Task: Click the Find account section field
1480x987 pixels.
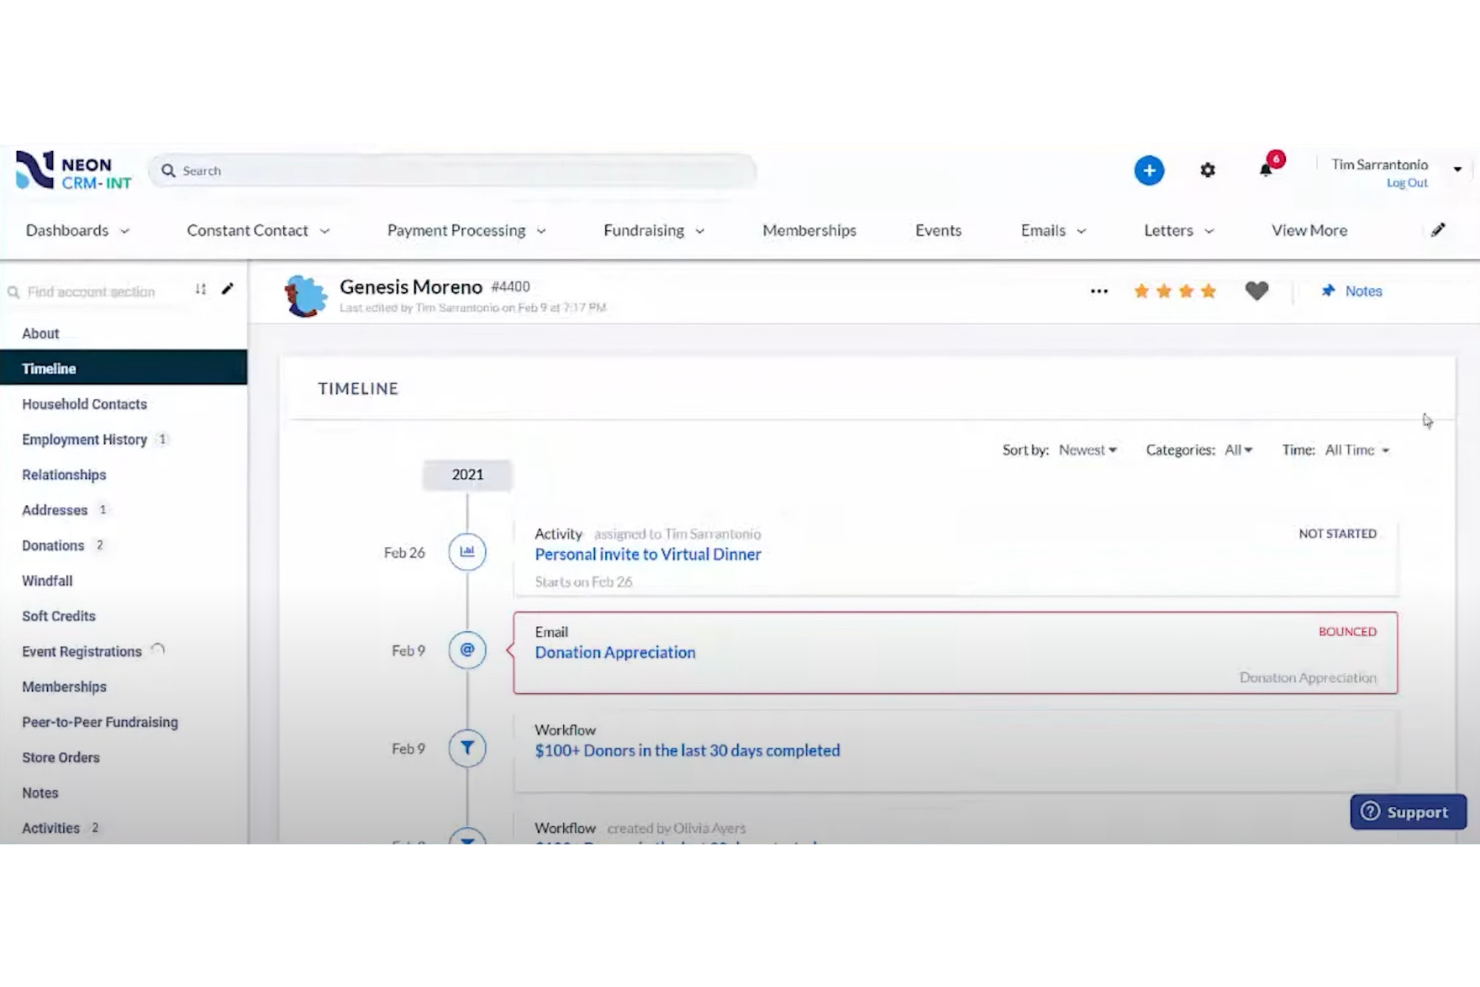Action: tap(91, 292)
